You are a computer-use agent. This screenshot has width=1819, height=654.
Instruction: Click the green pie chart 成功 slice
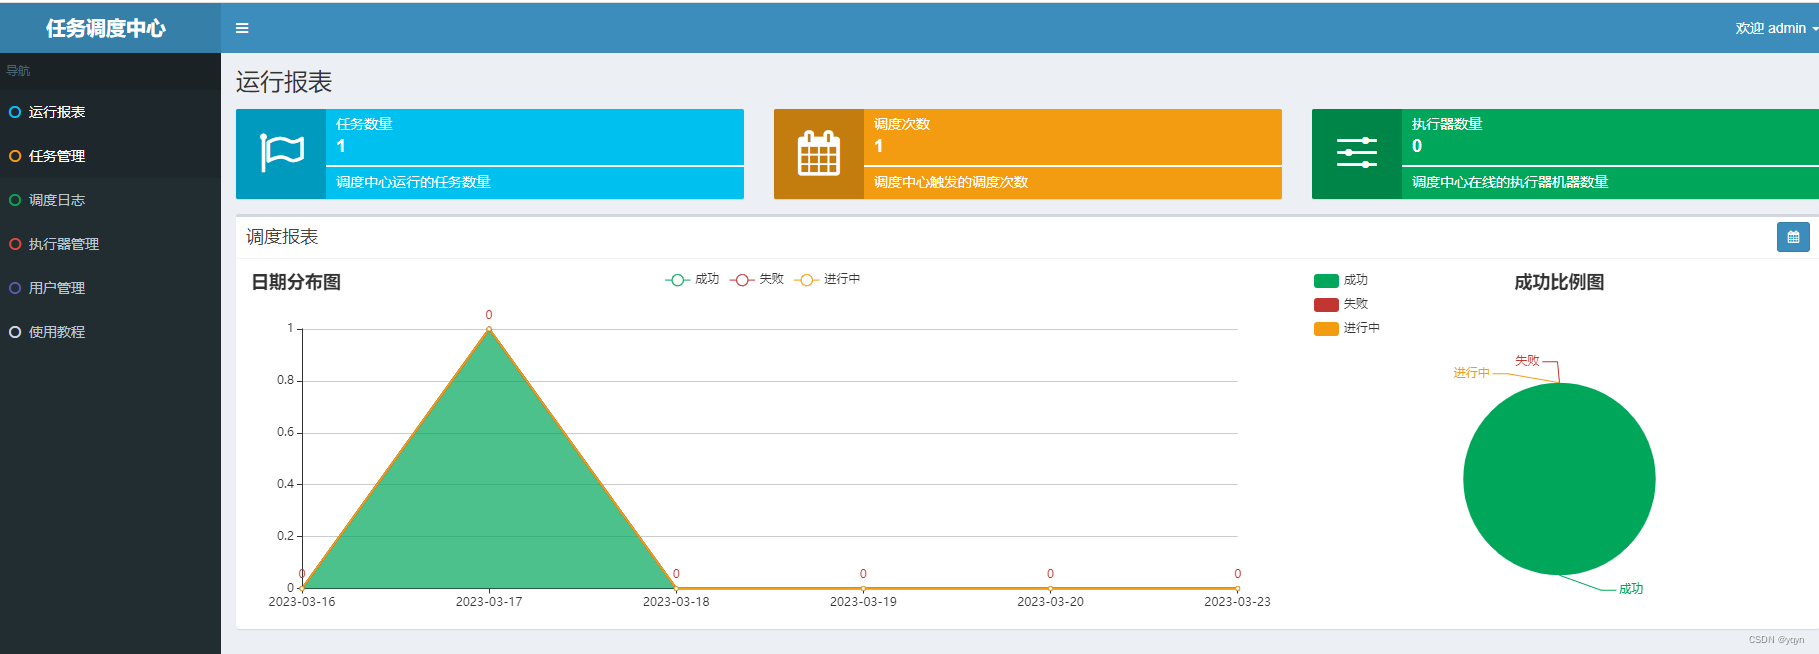[1559, 479]
